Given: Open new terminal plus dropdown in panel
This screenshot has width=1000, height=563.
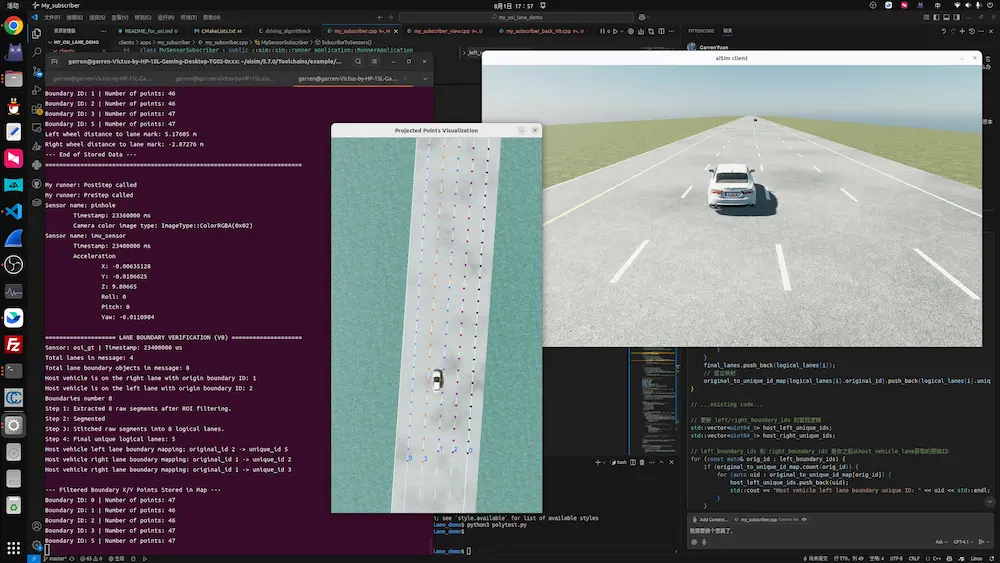Looking at the screenshot, I should tap(604, 462).
